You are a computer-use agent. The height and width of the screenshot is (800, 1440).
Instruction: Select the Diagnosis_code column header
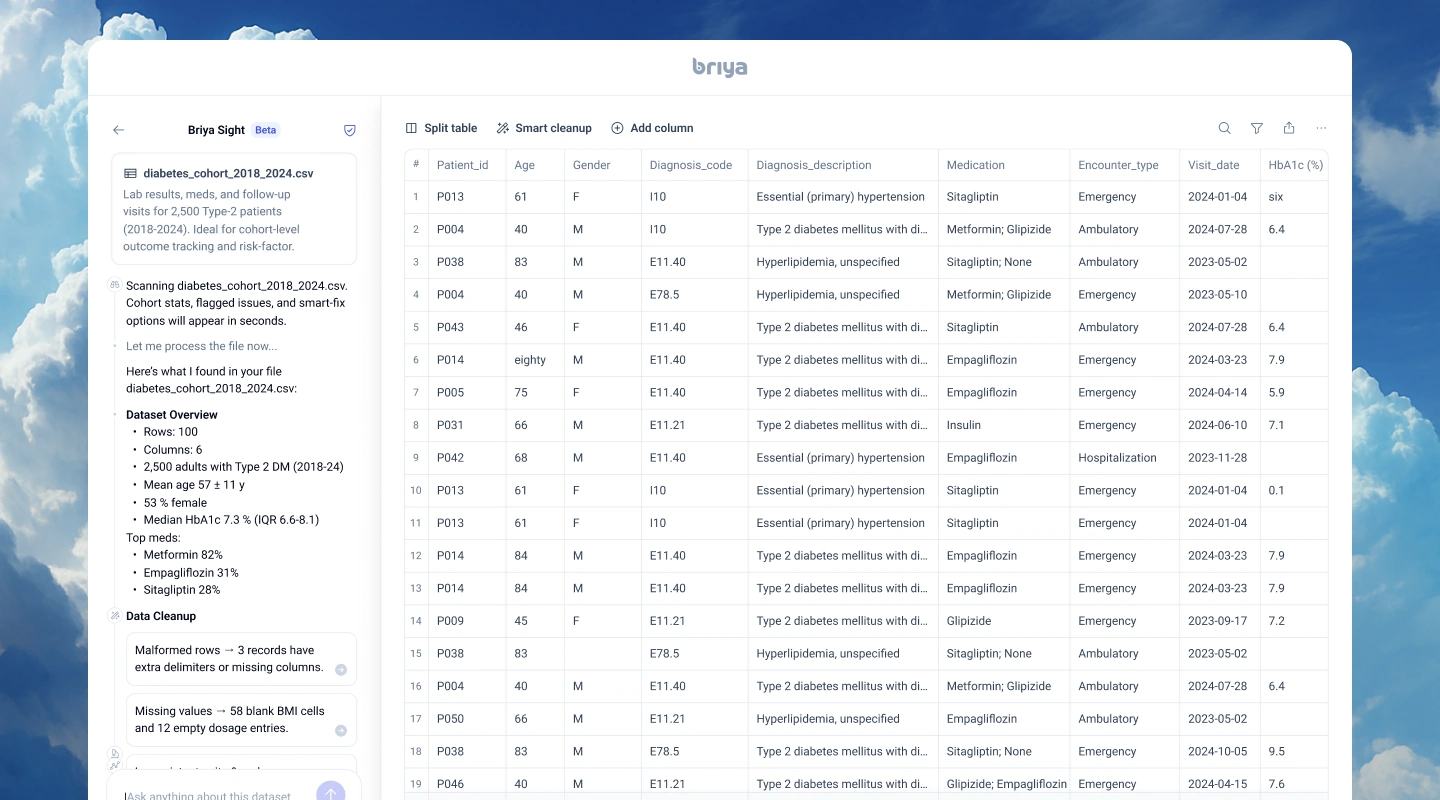tap(695, 165)
